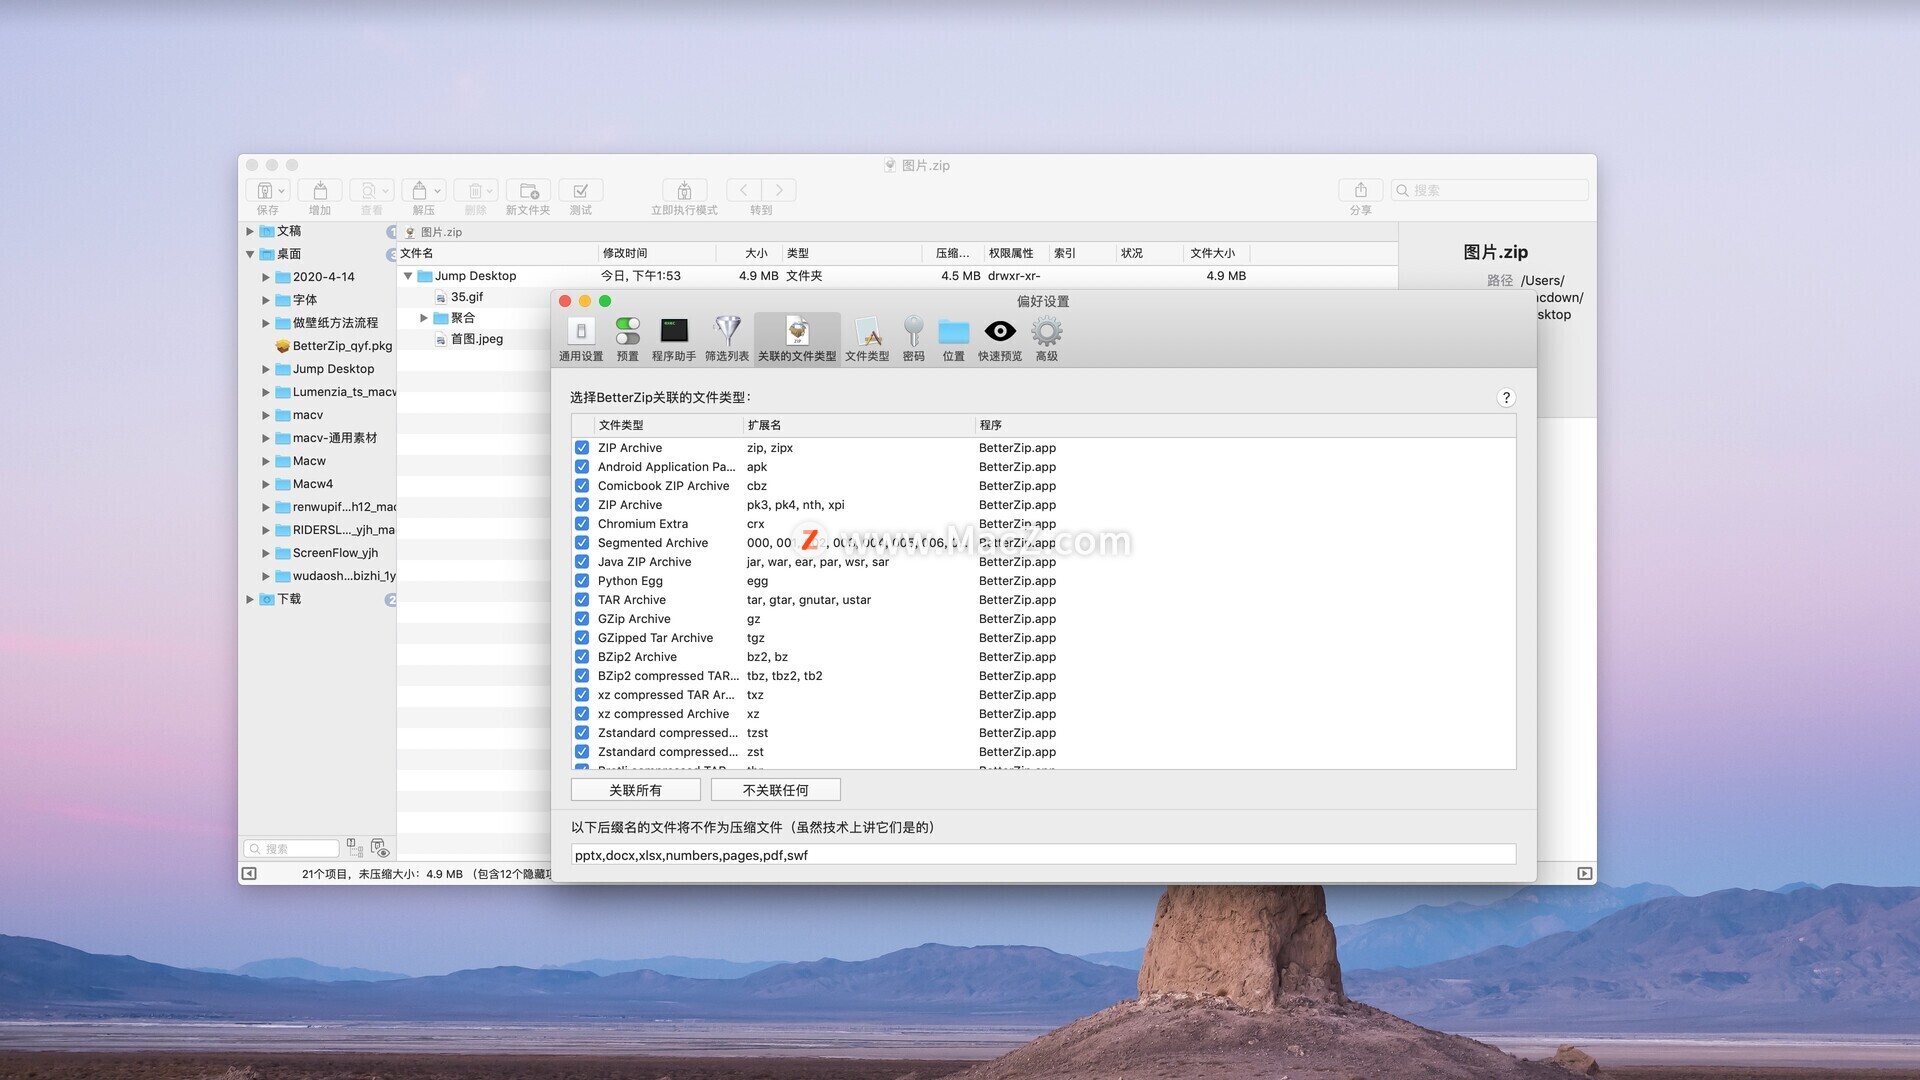Click the 解压 toolbar icon

424,191
